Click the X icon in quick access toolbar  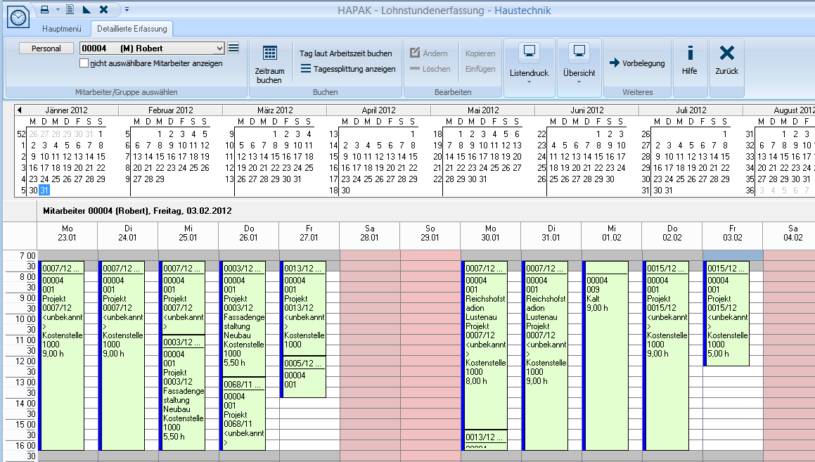point(103,9)
